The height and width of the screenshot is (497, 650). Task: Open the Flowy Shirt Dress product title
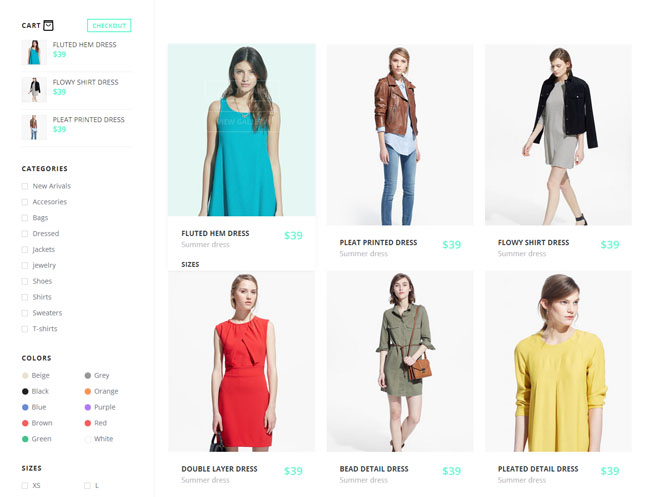(533, 242)
